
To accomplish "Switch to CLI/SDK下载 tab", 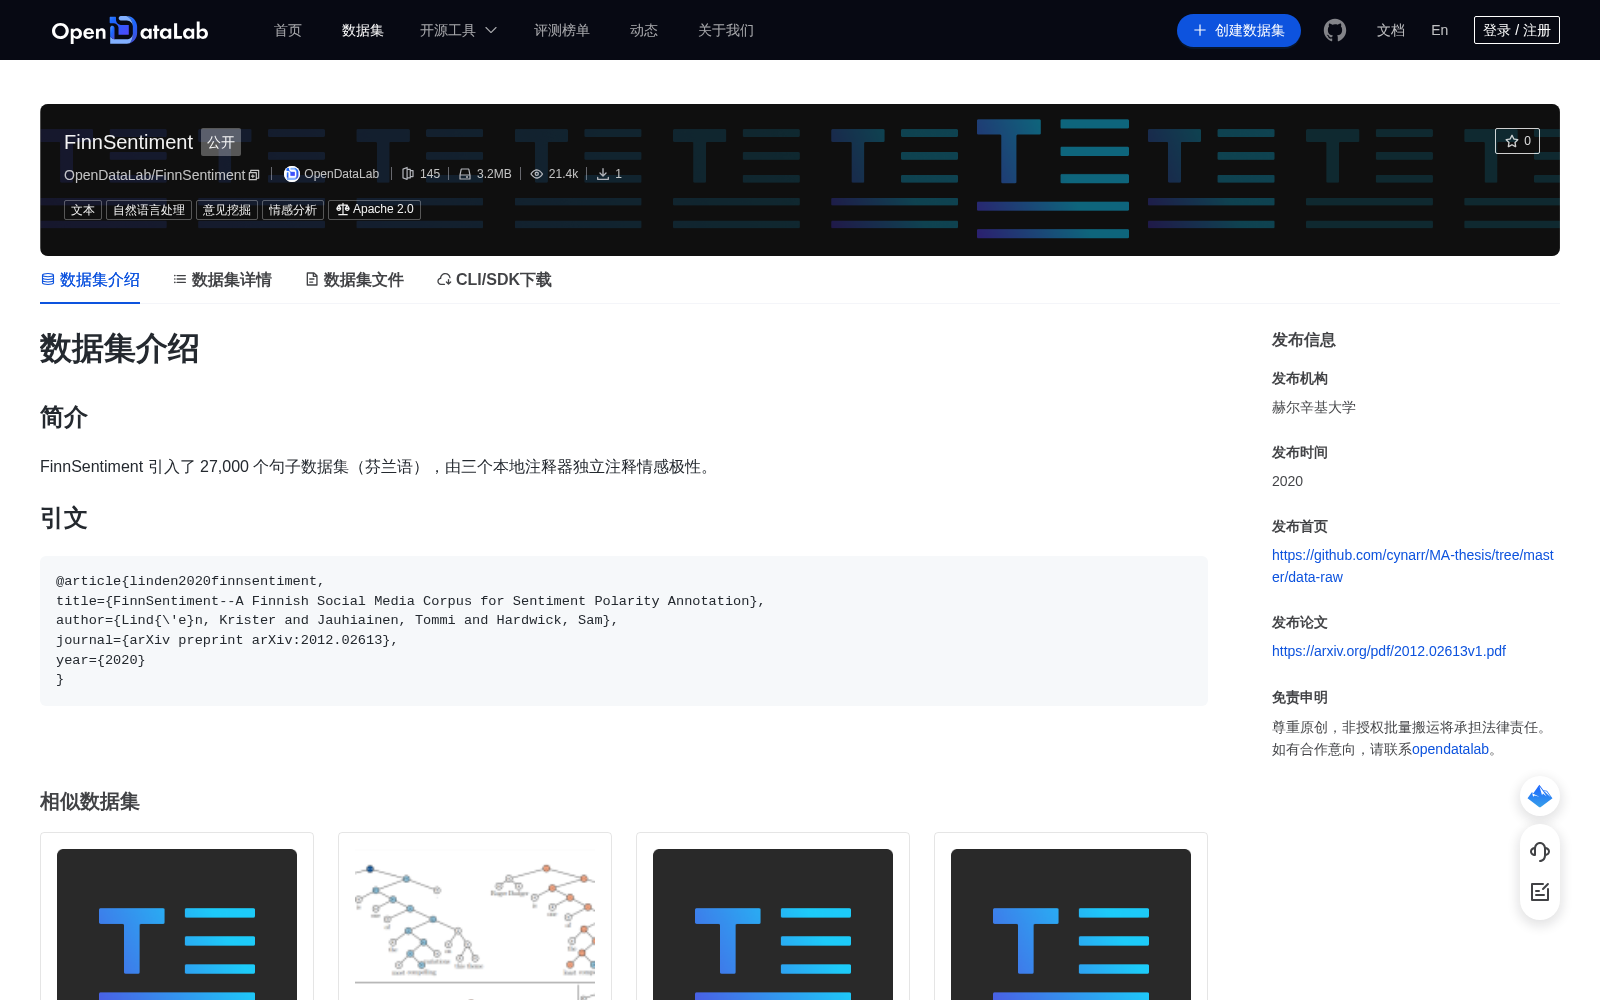I will (x=494, y=280).
